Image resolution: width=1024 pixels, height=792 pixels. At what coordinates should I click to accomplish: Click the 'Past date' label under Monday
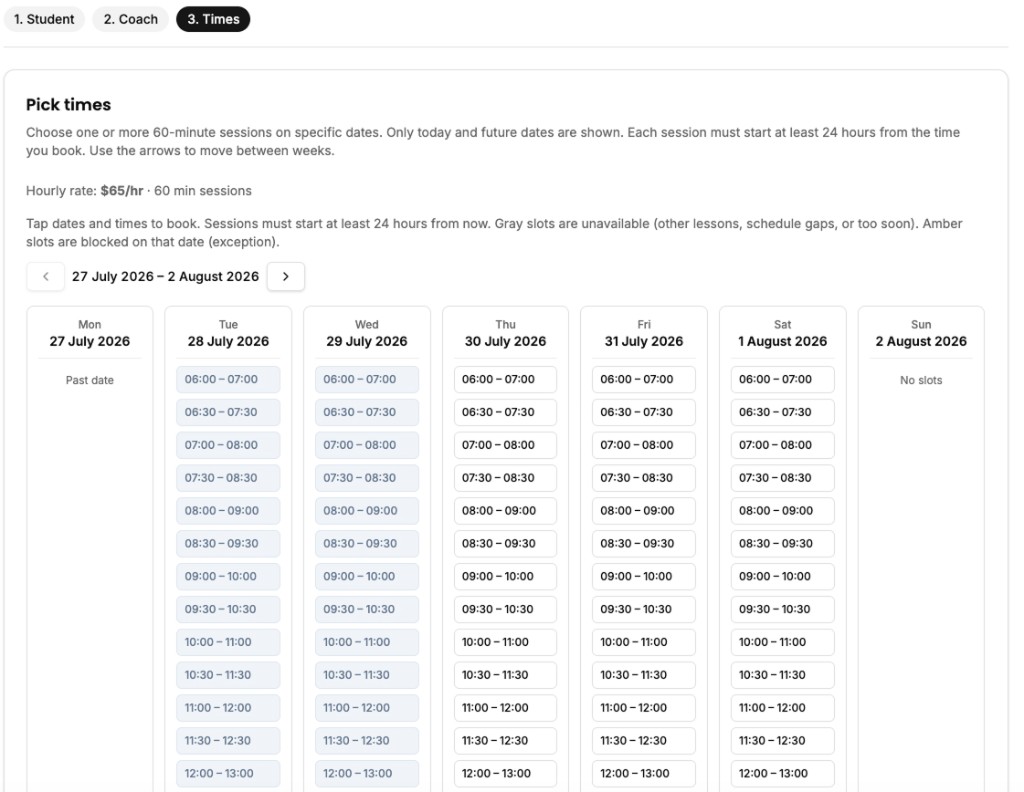tap(89, 380)
